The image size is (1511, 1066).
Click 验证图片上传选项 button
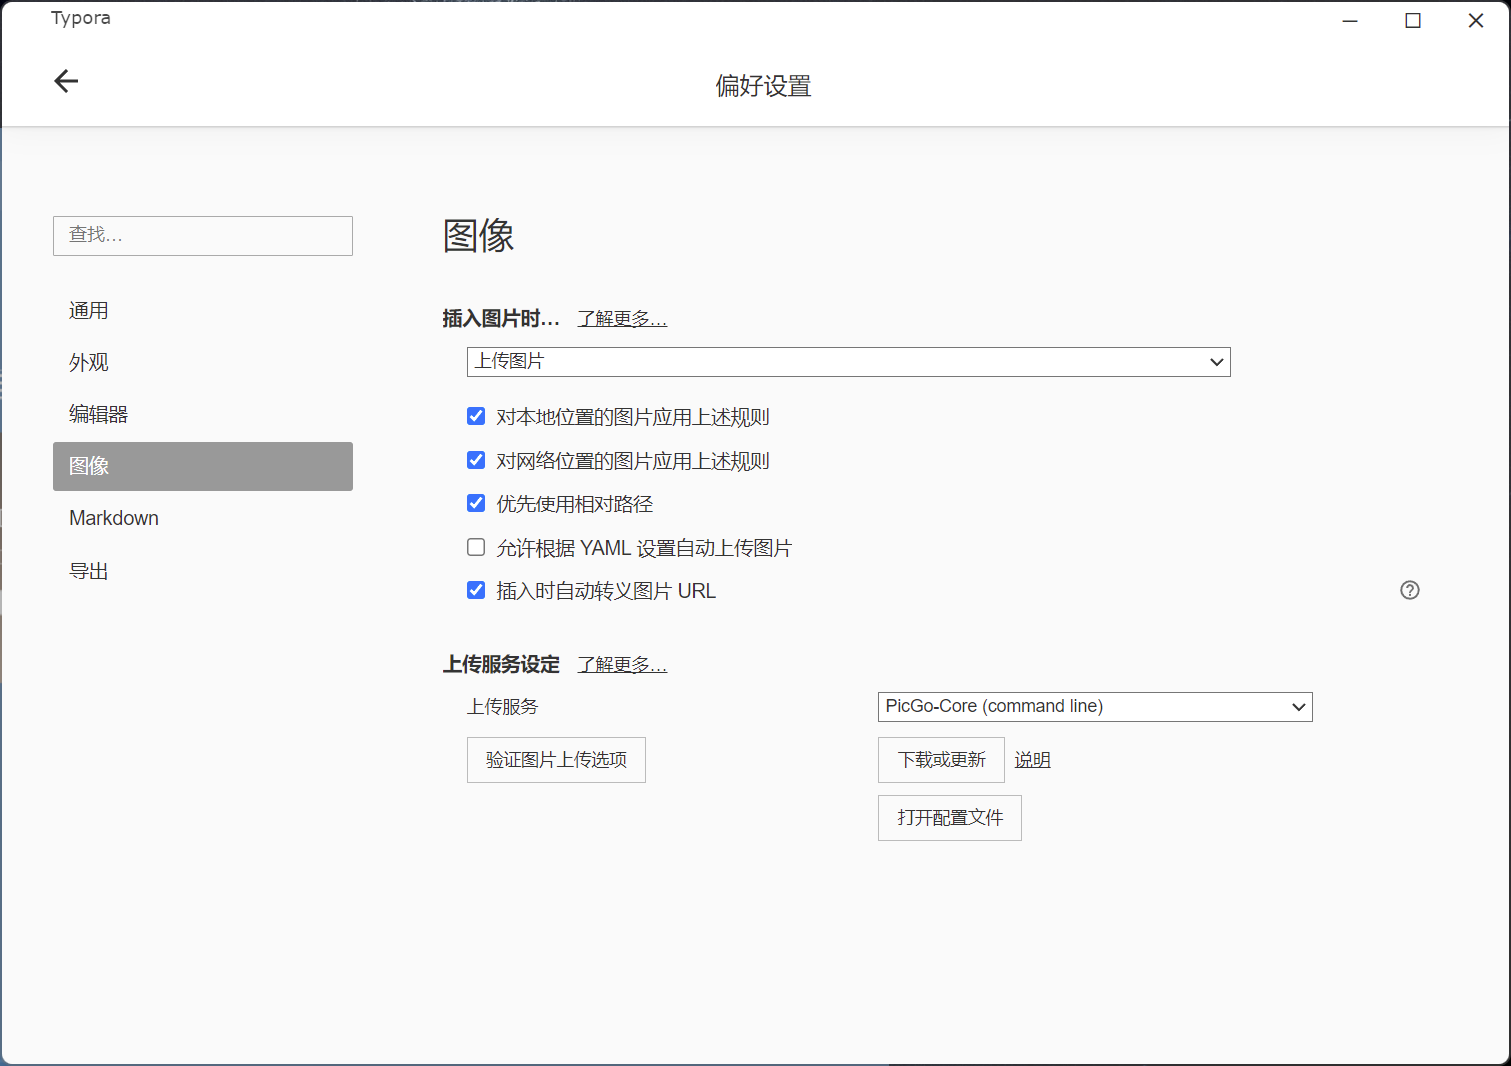[x=556, y=760]
